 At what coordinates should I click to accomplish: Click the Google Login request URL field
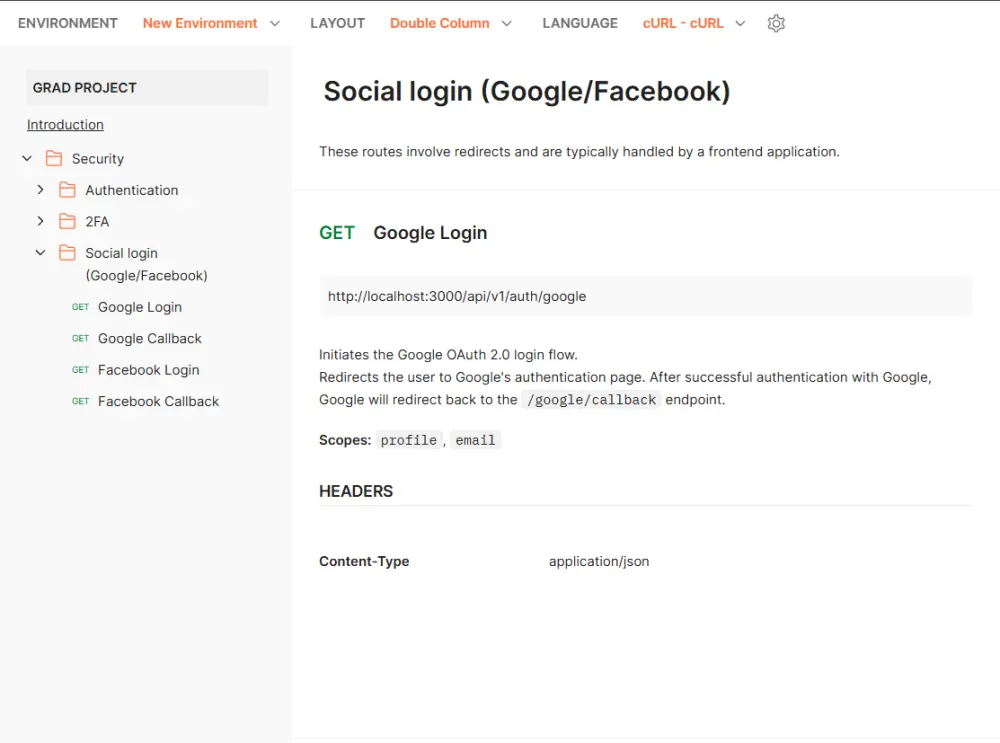click(645, 296)
